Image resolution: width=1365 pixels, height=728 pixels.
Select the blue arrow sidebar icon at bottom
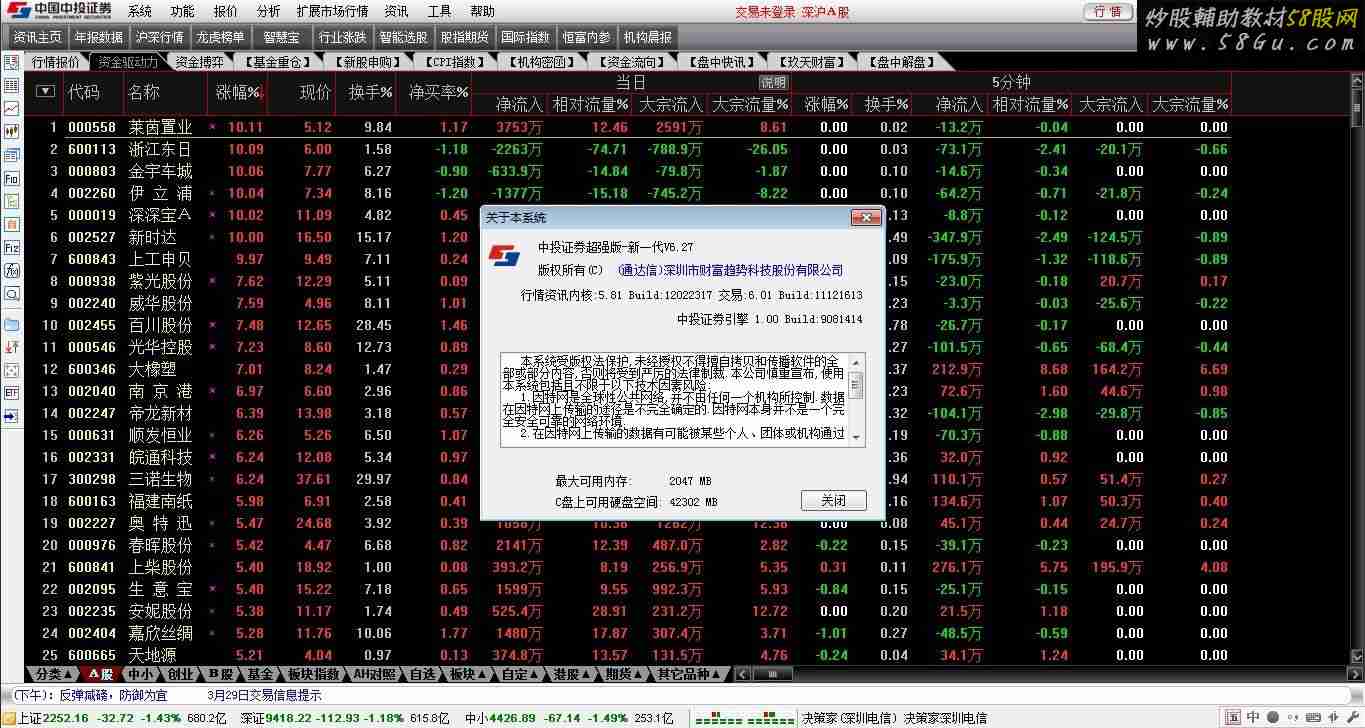(x=12, y=415)
